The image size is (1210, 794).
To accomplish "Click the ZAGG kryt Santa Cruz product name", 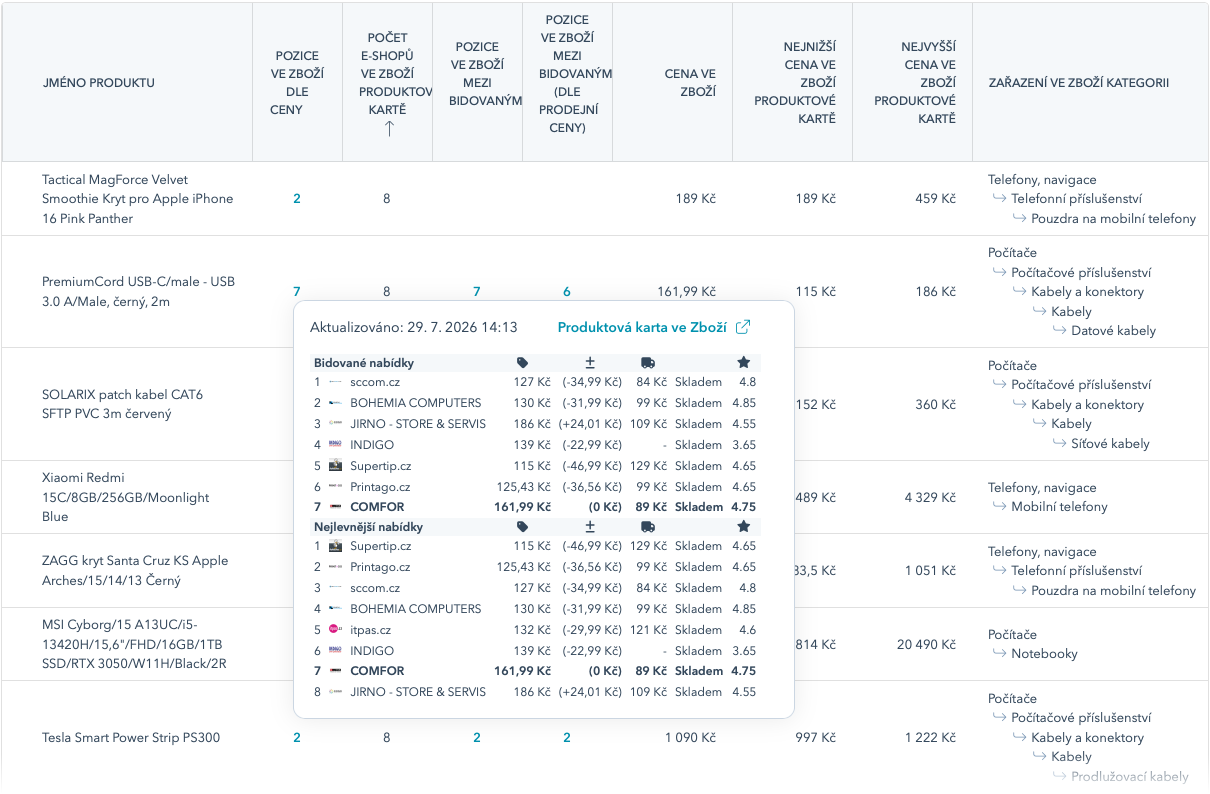I will 135,571.
